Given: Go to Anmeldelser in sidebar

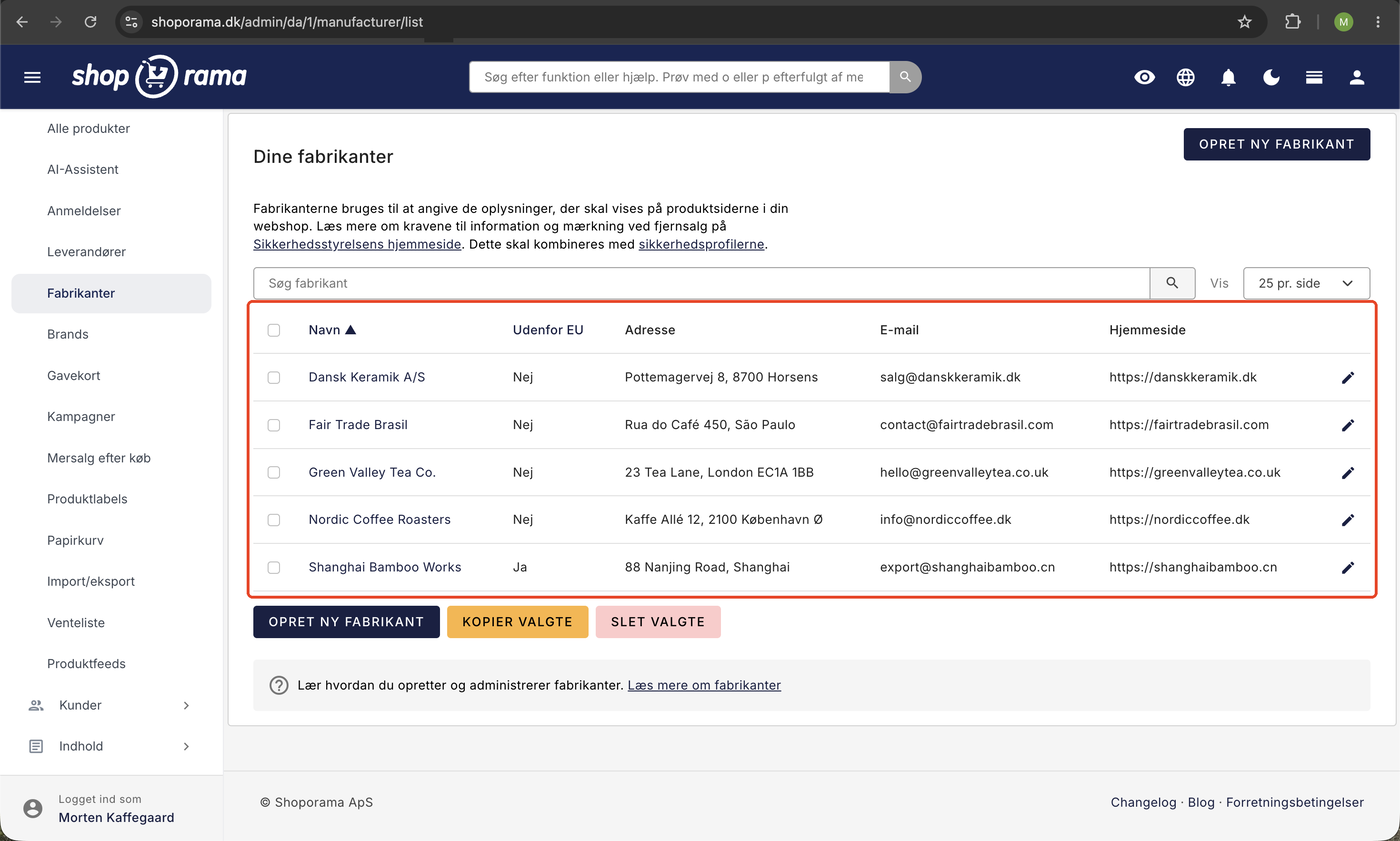Looking at the screenshot, I should (x=84, y=211).
